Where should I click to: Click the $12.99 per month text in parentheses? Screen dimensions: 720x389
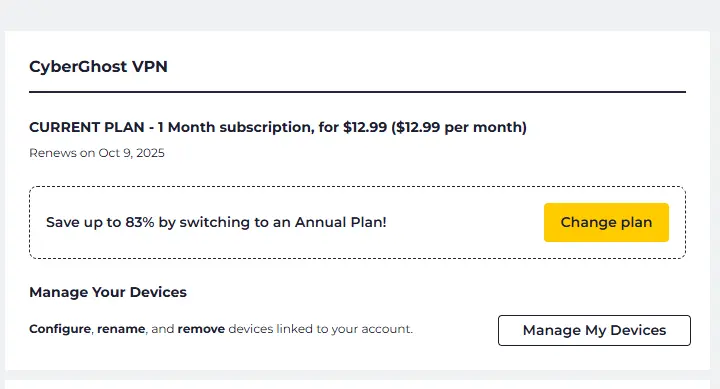click(x=461, y=127)
